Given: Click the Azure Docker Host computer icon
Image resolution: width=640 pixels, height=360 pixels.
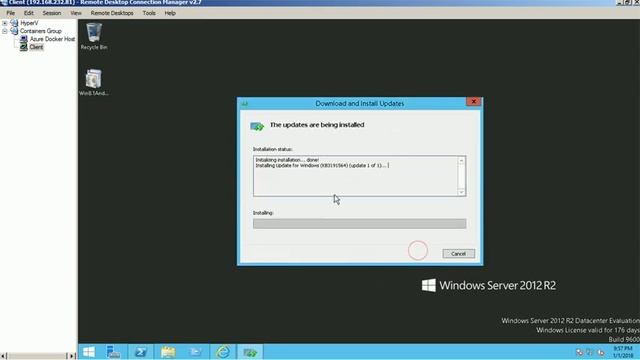Looking at the screenshot, I should 24,39.
